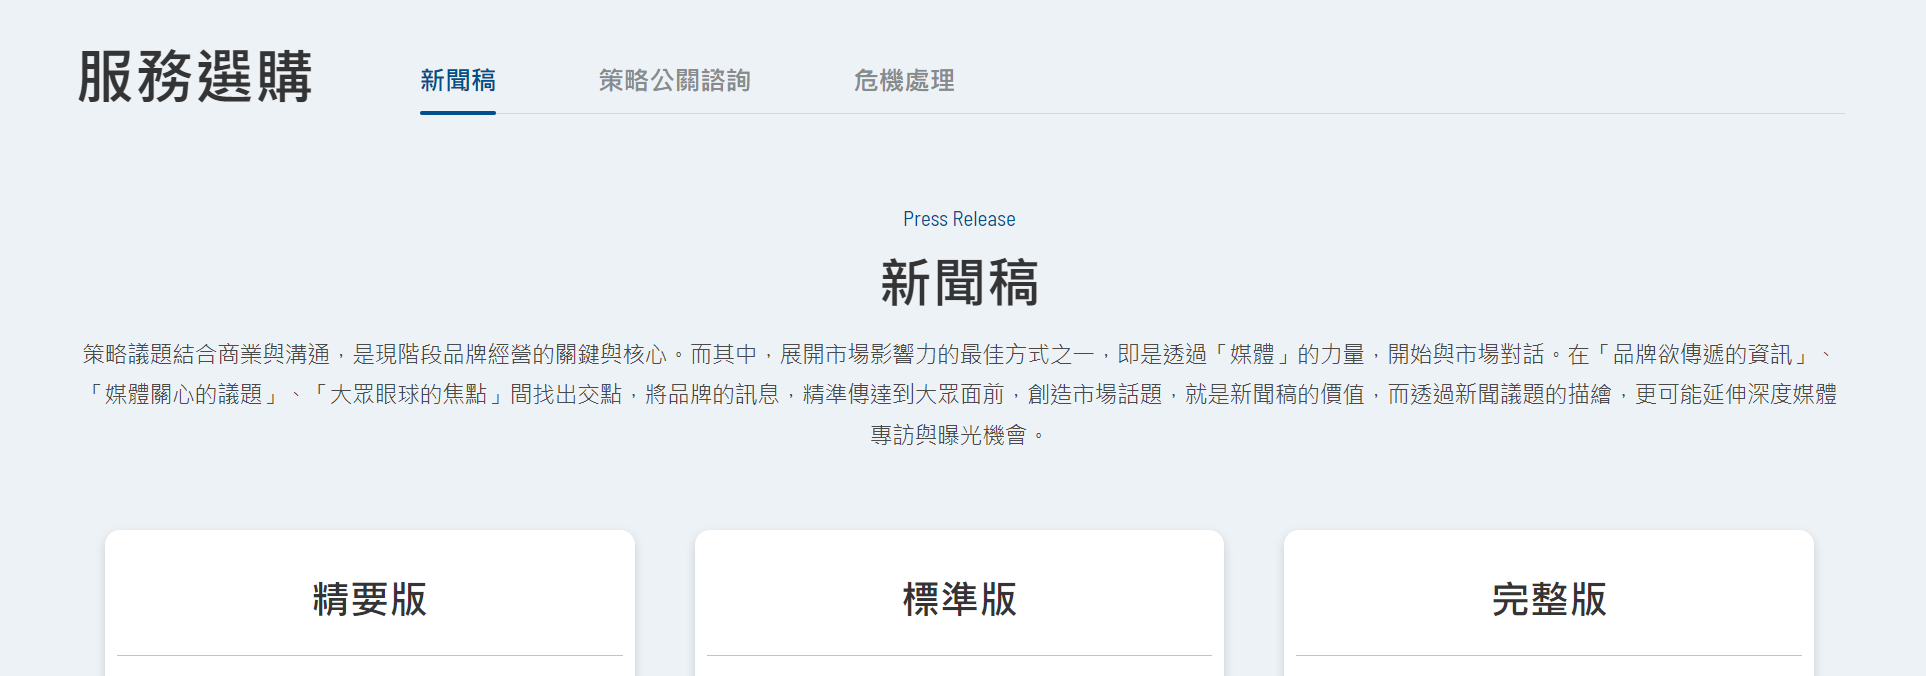Click the 「媒體」 phrase in the description
Image resolution: width=1926 pixels, height=676 pixels.
[1251, 355]
